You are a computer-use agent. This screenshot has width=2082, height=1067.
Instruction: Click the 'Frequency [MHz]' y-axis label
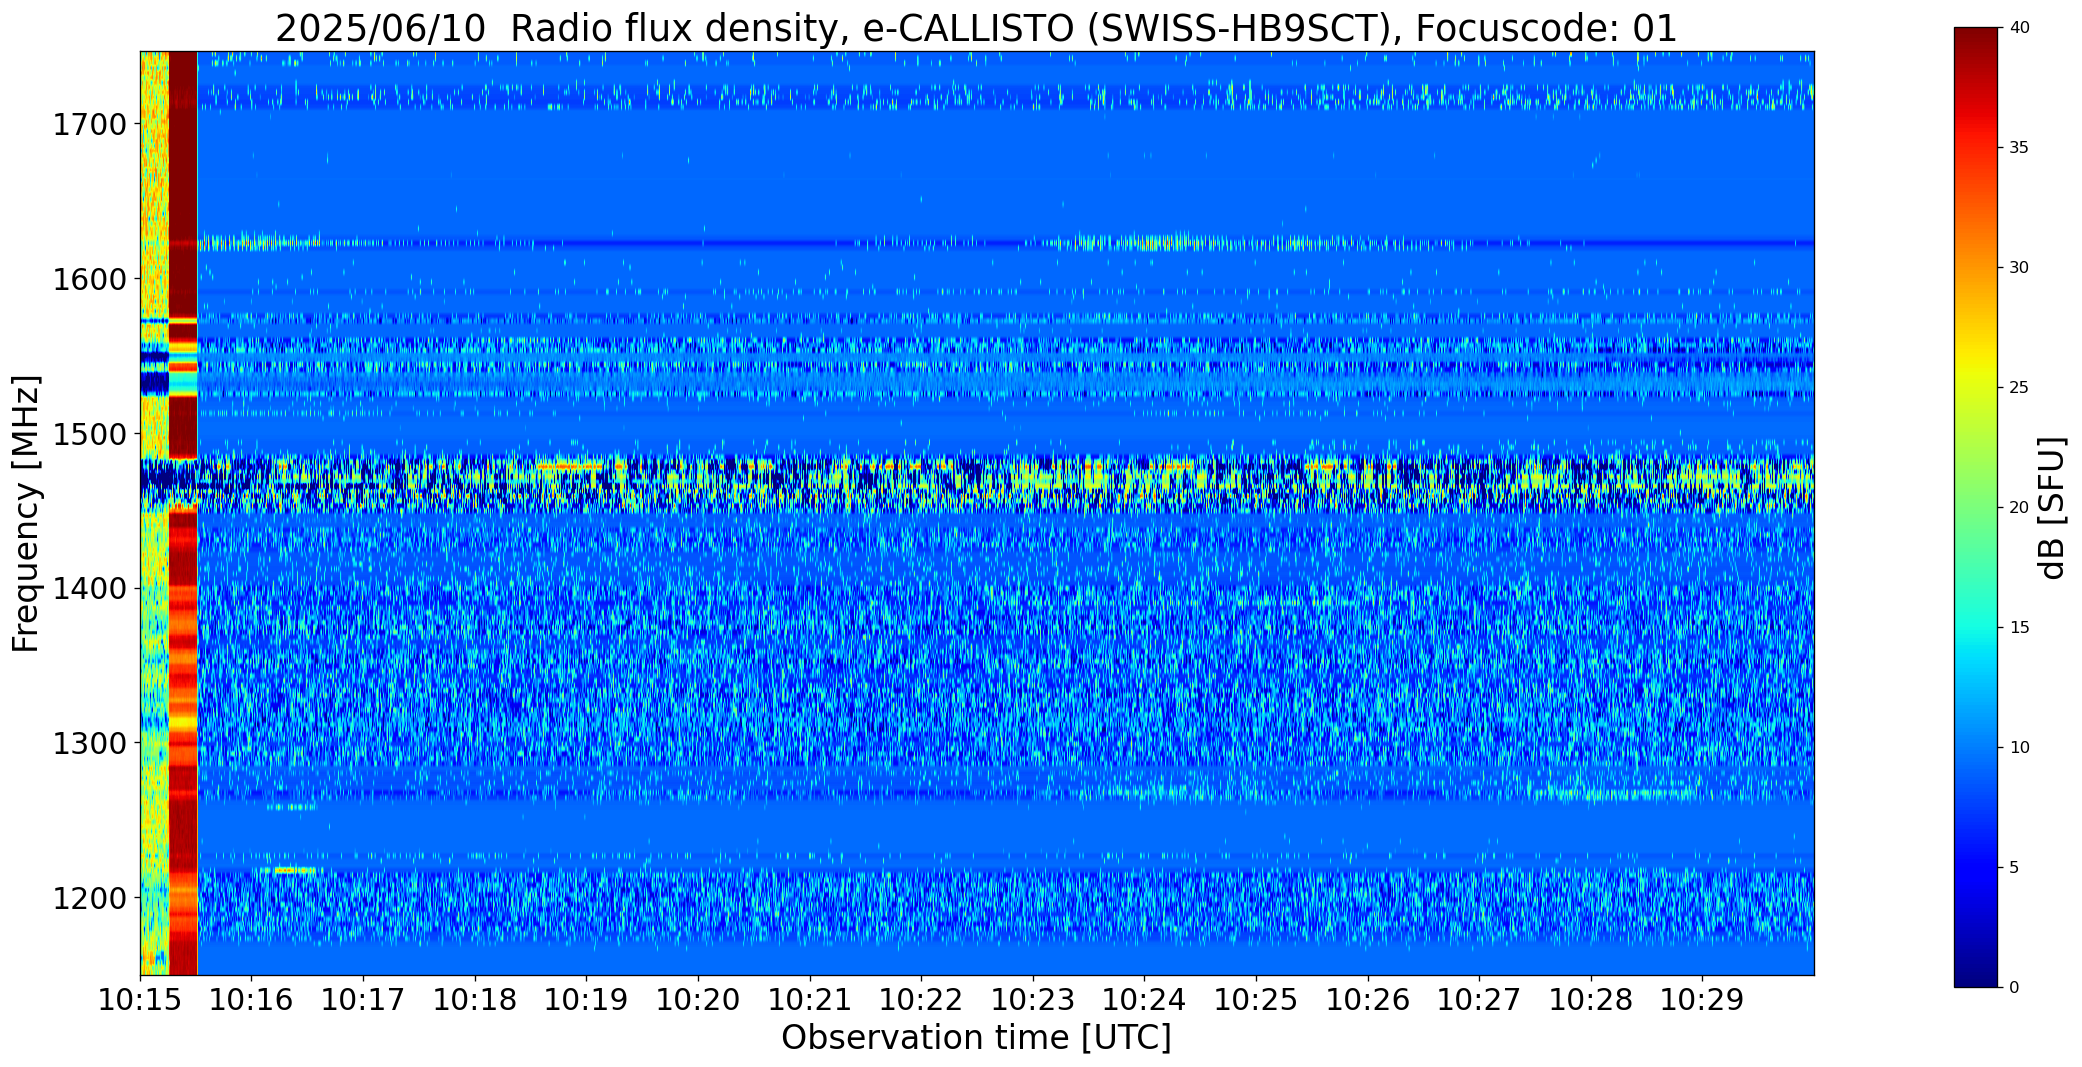tap(26, 513)
